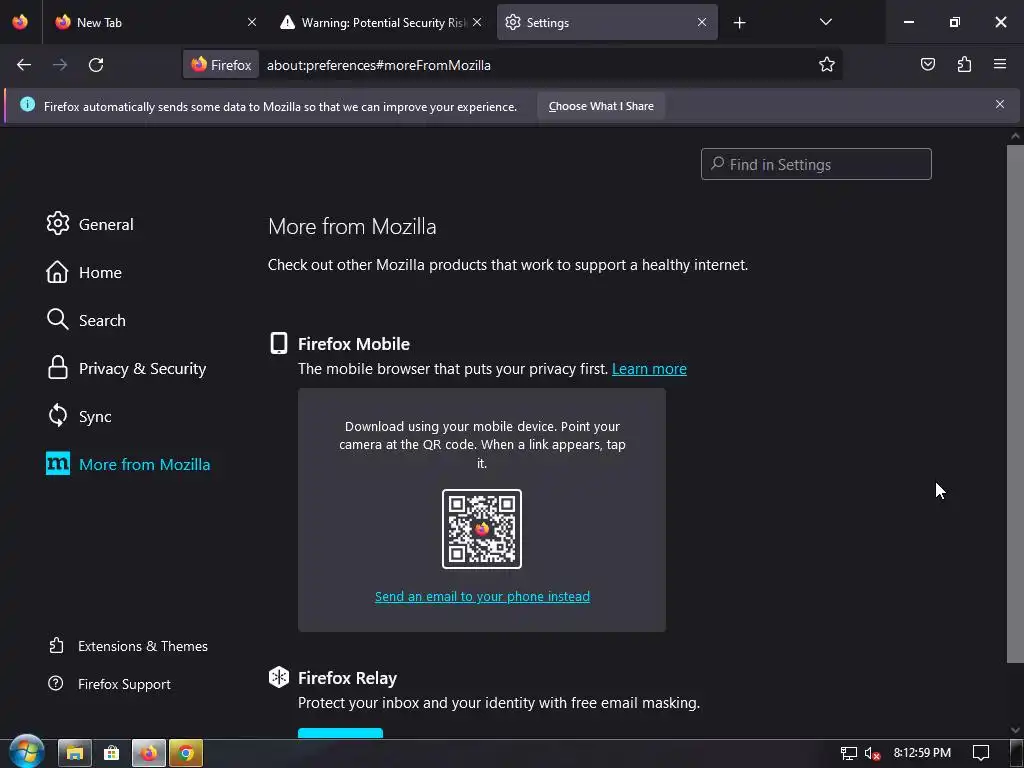Viewport: 1024px width, 768px height.
Task: Click the More from Mozilla heading
Action: click(x=352, y=227)
